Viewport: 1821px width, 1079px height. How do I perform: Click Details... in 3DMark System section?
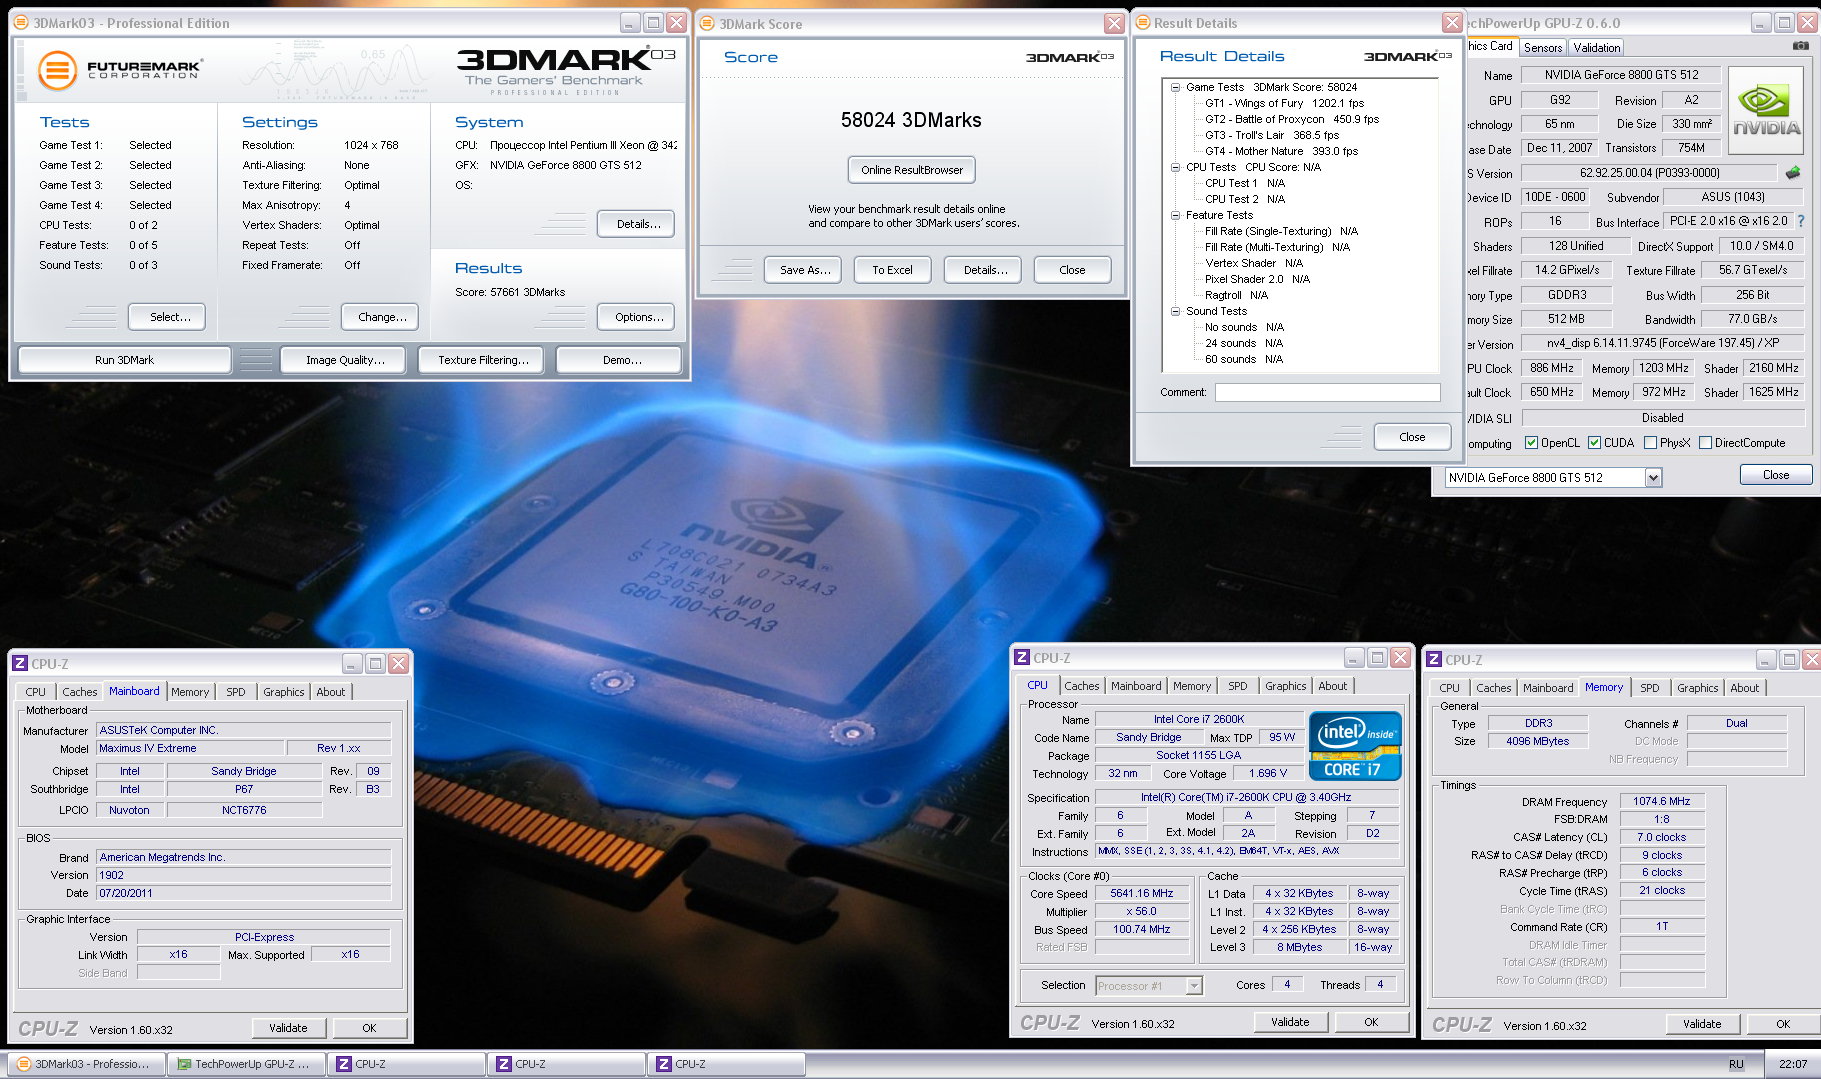(638, 224)
